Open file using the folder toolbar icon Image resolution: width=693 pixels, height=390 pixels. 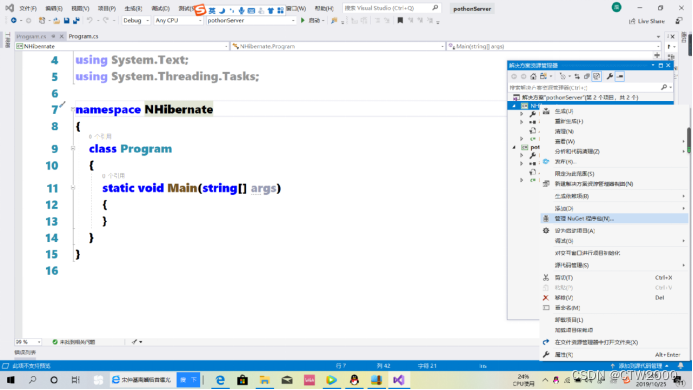[x=56, y=21]
